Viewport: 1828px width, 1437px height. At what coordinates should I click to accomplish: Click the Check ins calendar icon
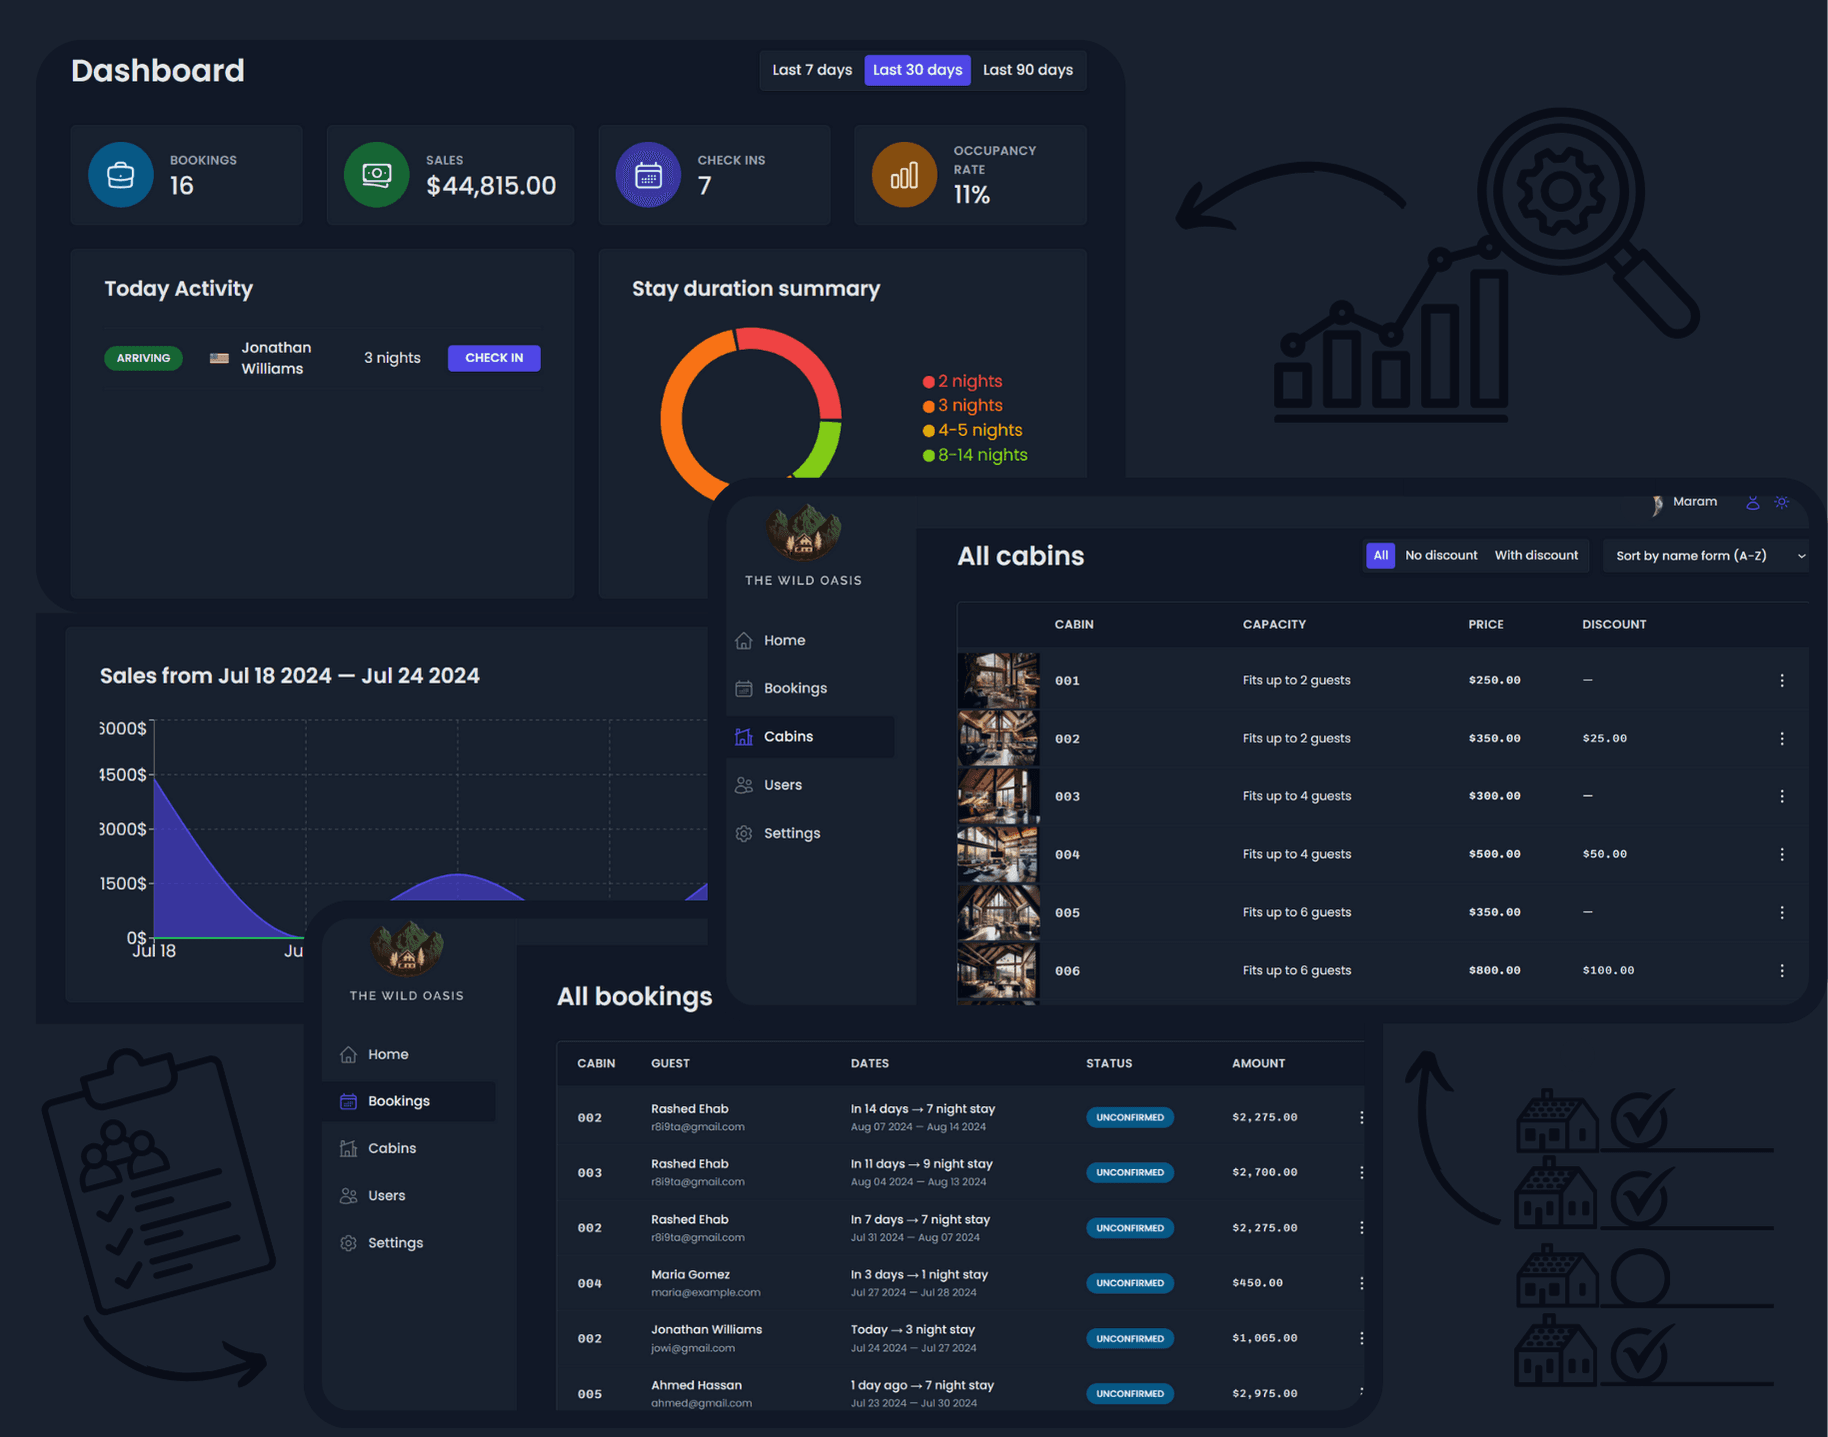pyautogui.click(x=648, y=175)
